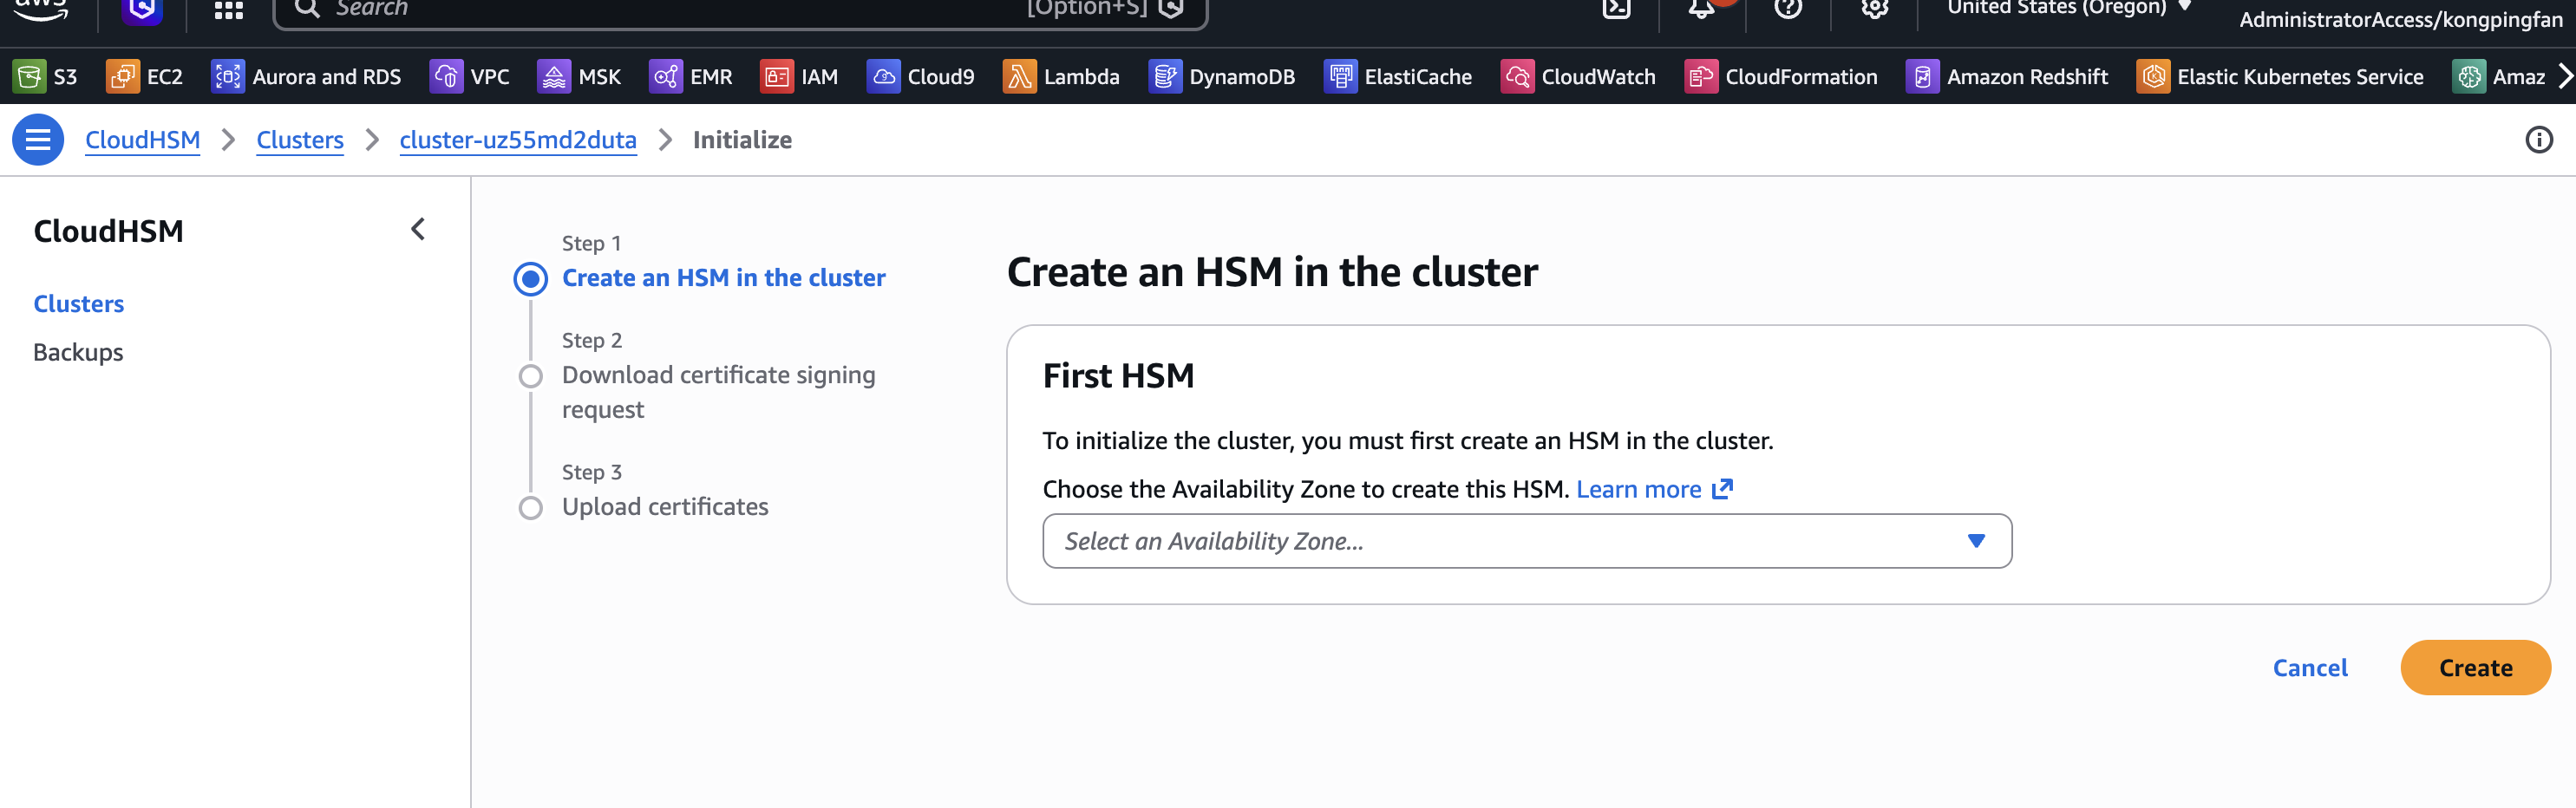2576x808 pixels.
Task: Select the Step 3 Upload certificates indicator
Action: click(x=531, y=508)
